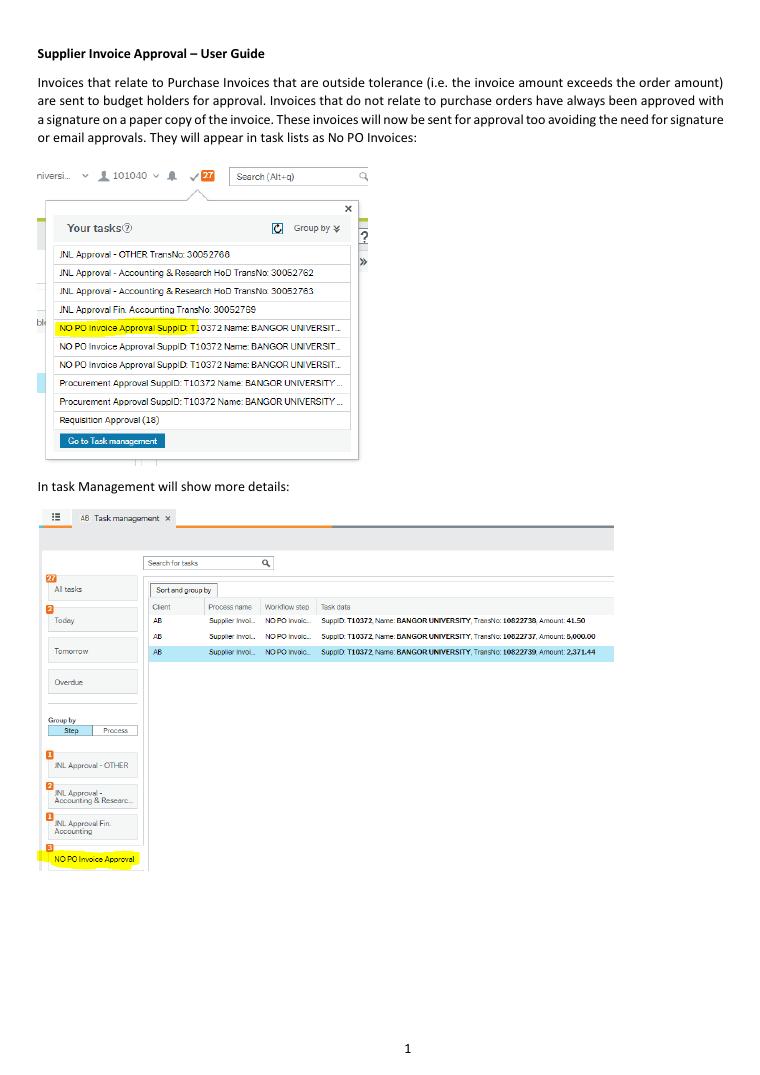Screen dimensions: 760x1075
Task: Open the navigation menu list icon
Action: pos(56,517)
